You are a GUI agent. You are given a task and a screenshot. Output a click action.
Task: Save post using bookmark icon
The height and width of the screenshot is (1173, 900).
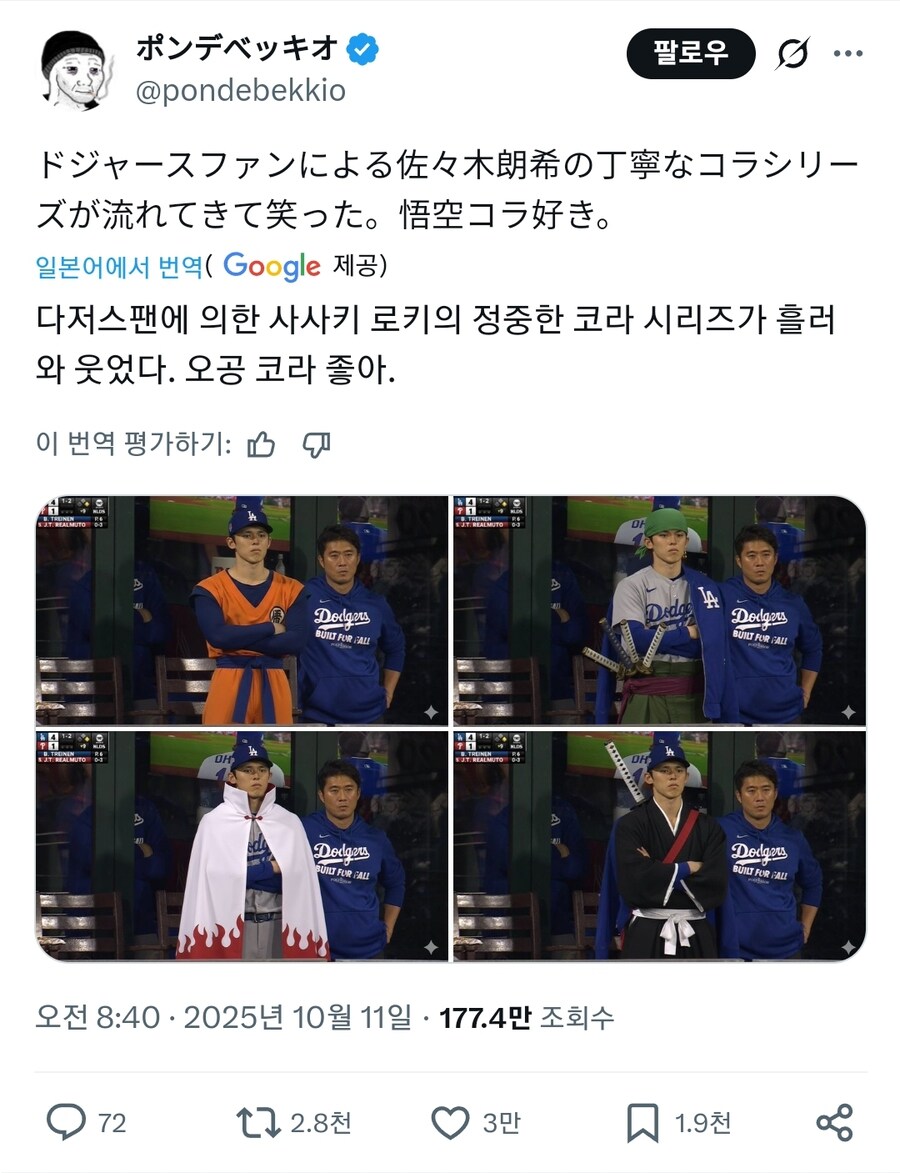coord(643,1123)
